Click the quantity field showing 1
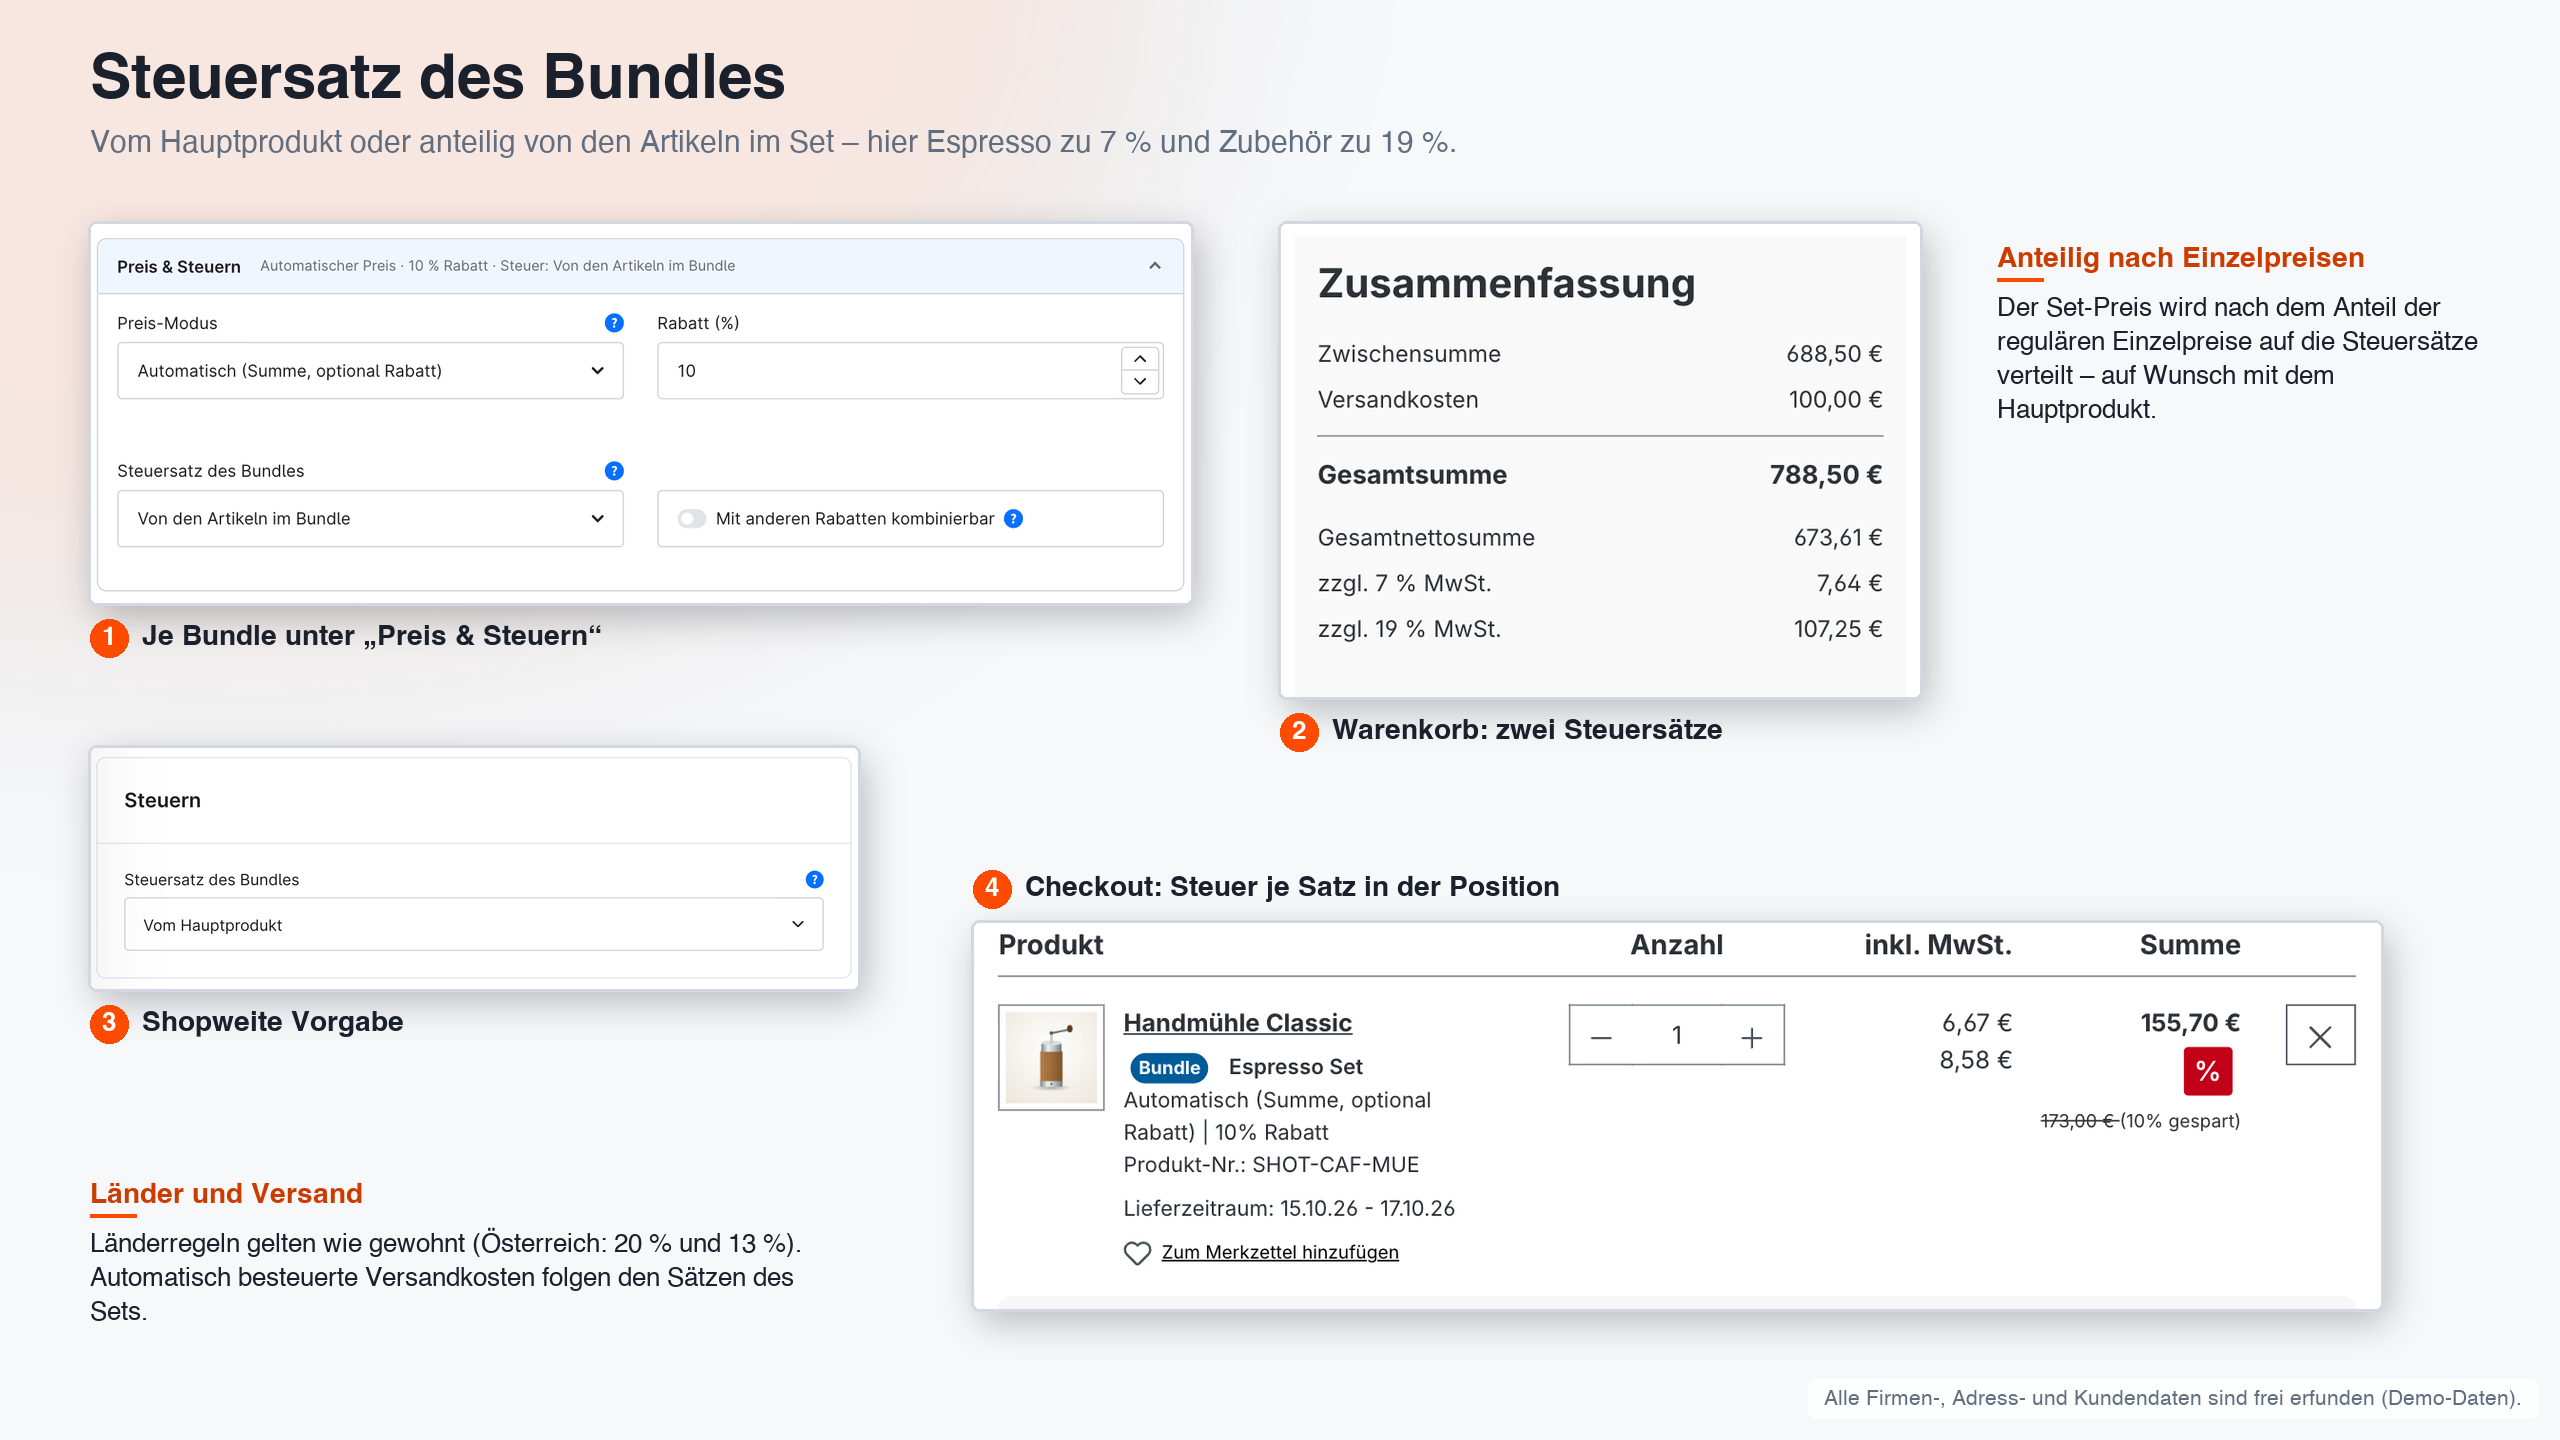 coord(1676,1036)
